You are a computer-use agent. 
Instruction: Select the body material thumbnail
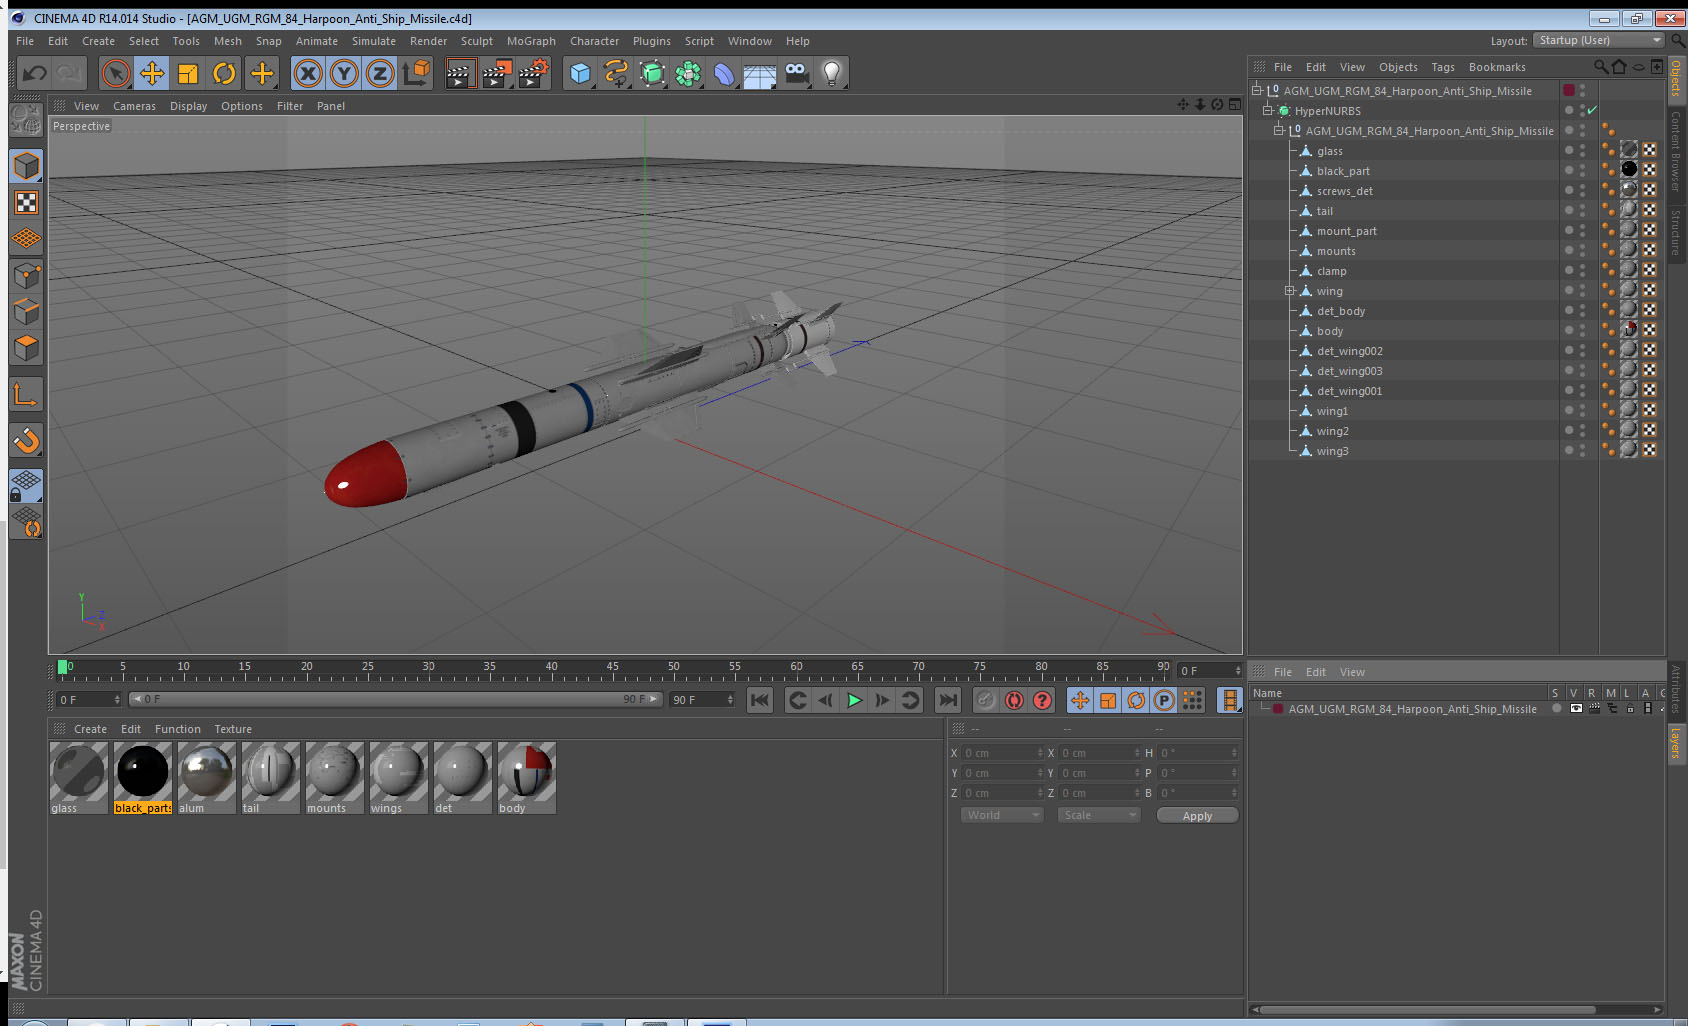[527, 771]
